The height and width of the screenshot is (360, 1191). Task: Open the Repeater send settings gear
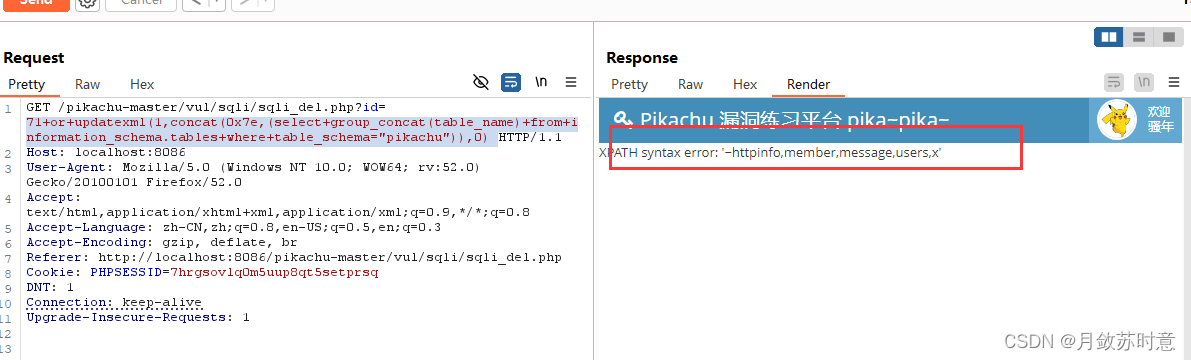87,2
